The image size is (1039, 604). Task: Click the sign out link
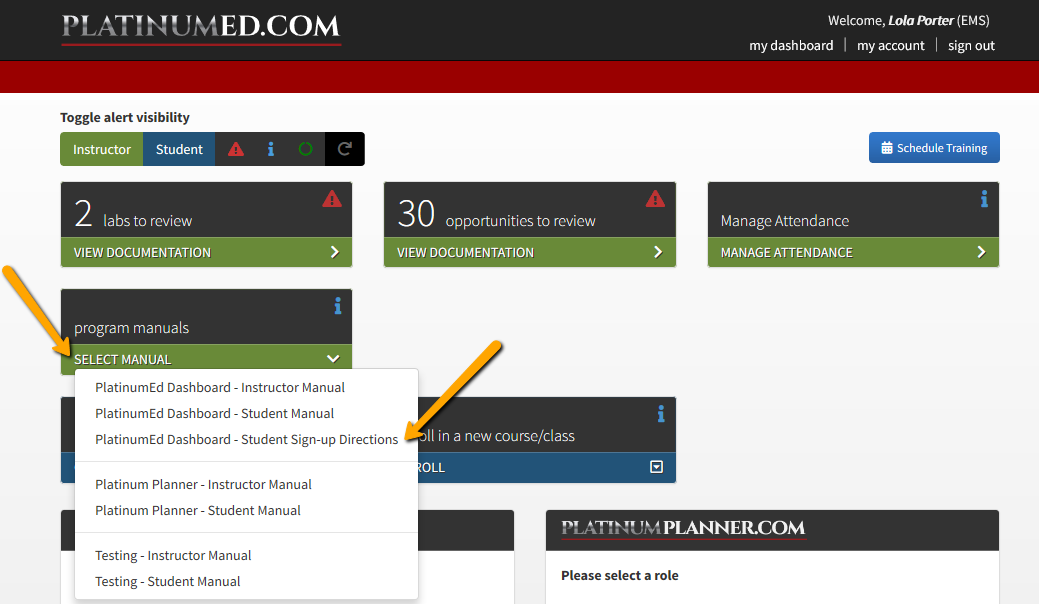[970, 45]
